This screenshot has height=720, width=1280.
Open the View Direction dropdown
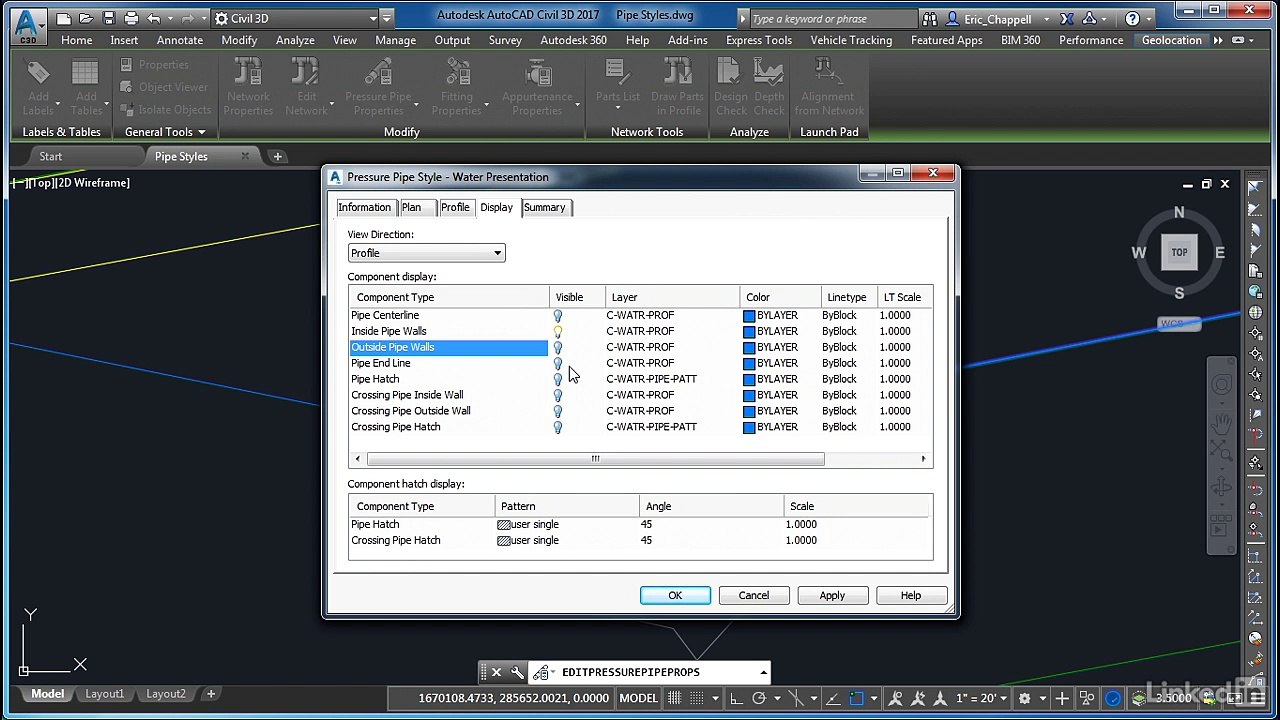(426, 253)
